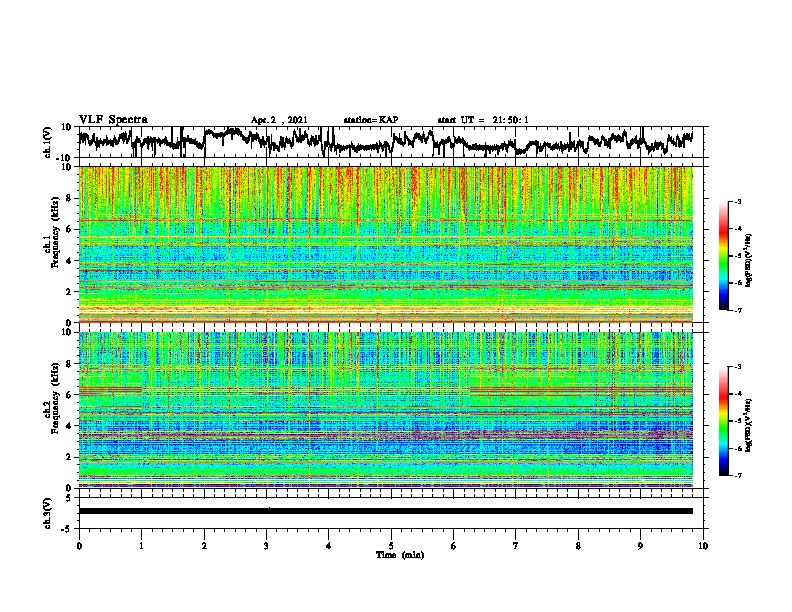Click time axis tick label "0"
Screen dimensions: 792x612
(x=79, y=546)
